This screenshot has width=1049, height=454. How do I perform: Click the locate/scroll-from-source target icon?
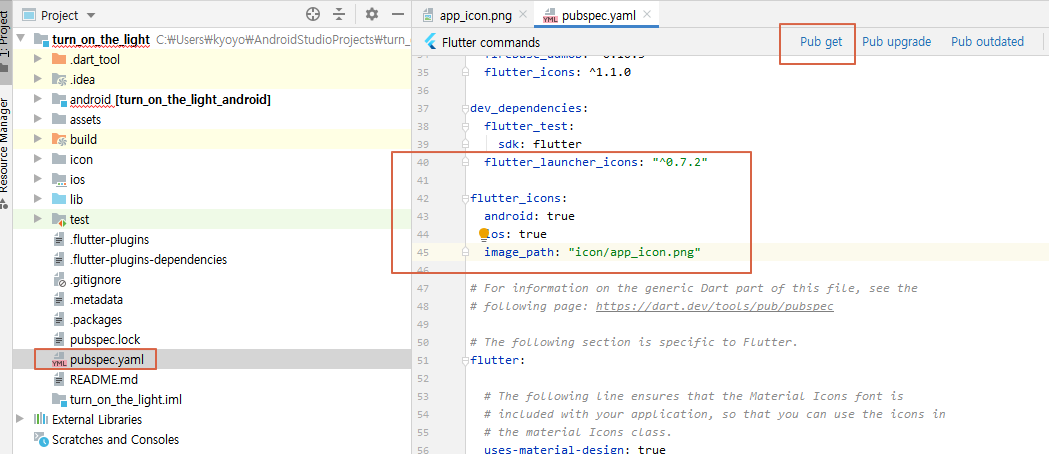tap(312, 15)
